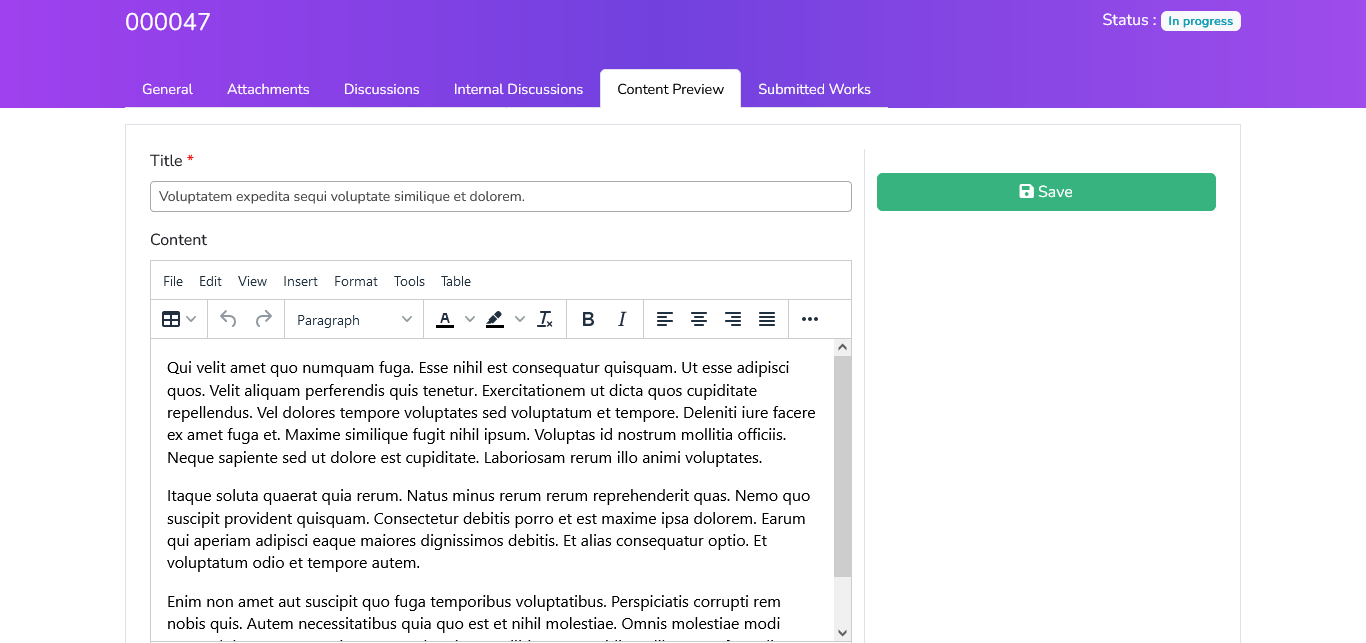Expand the Paragraph format dropdown
The image size is (1366, 643).
tap(354, 319)
